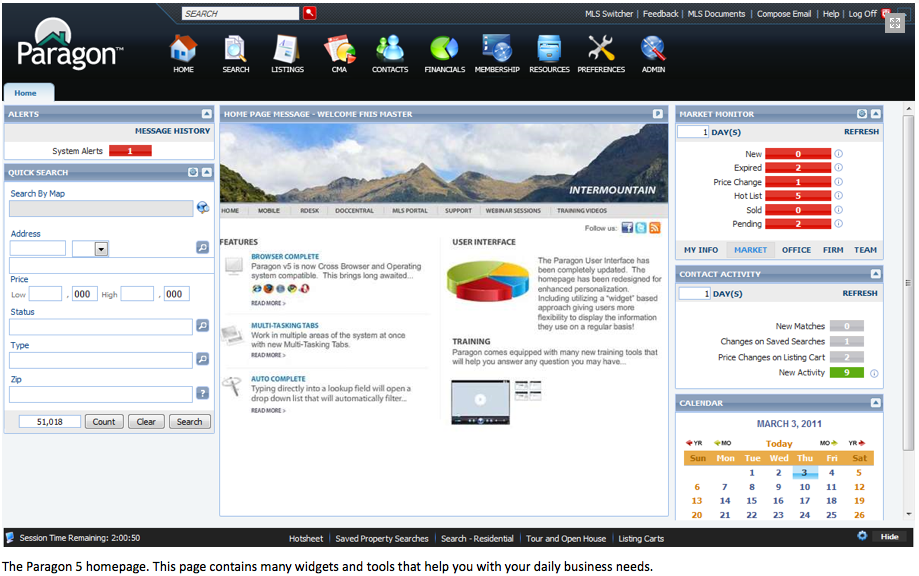Switch to the Home tab
The height and width of the screenshot is (576, 919).
pyautogui.click(x=28, y=93)
